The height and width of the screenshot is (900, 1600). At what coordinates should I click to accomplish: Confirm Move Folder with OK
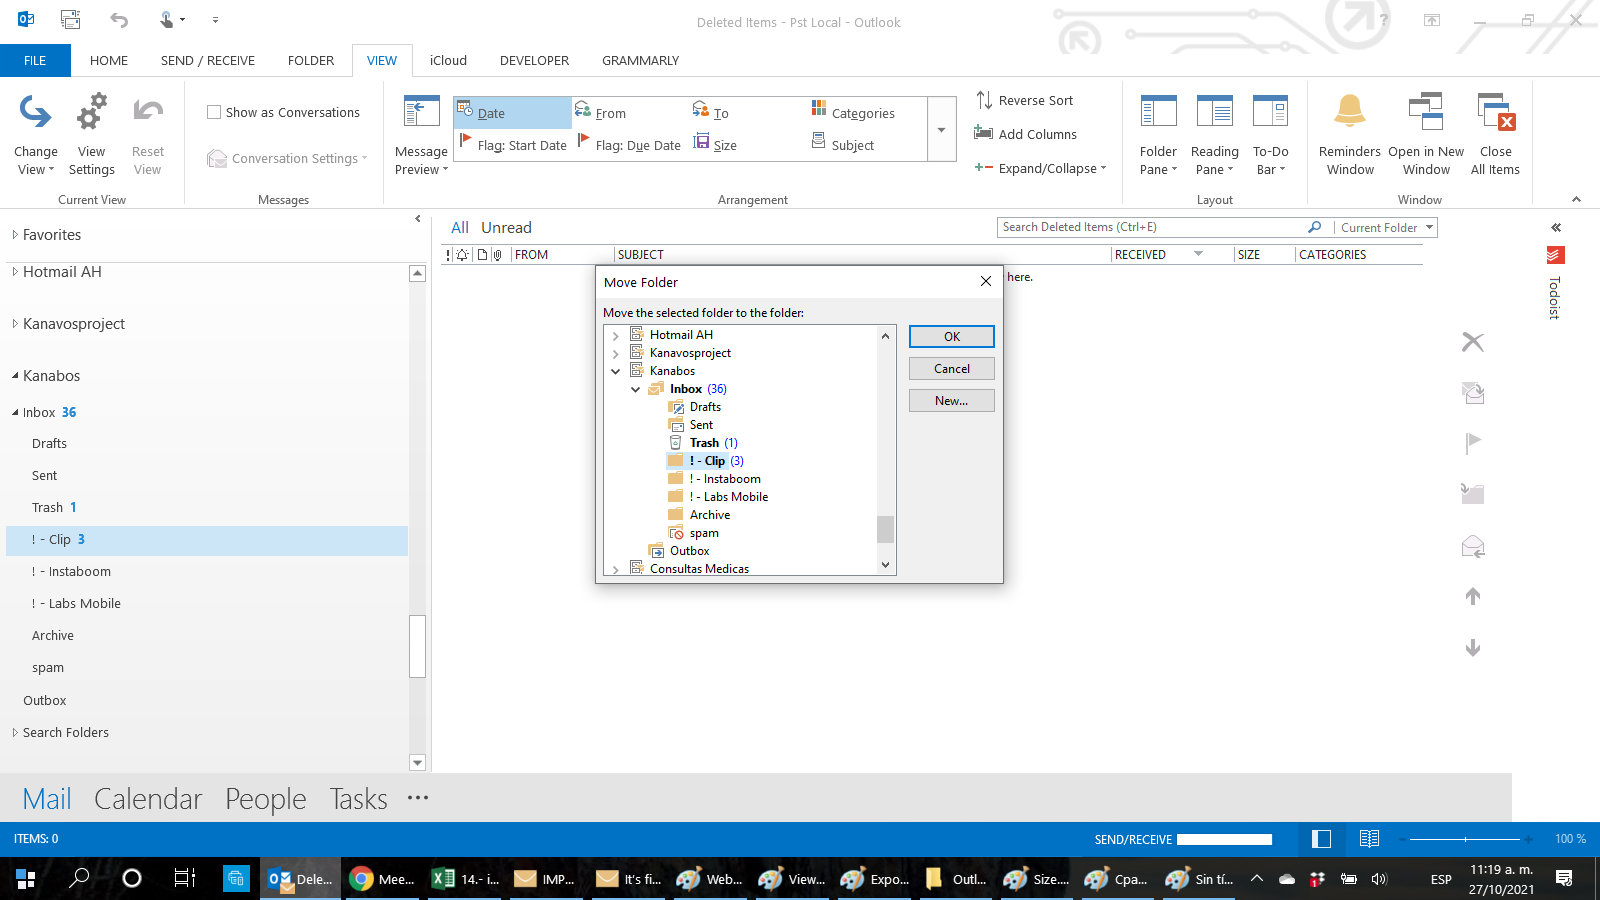[952, 337]
